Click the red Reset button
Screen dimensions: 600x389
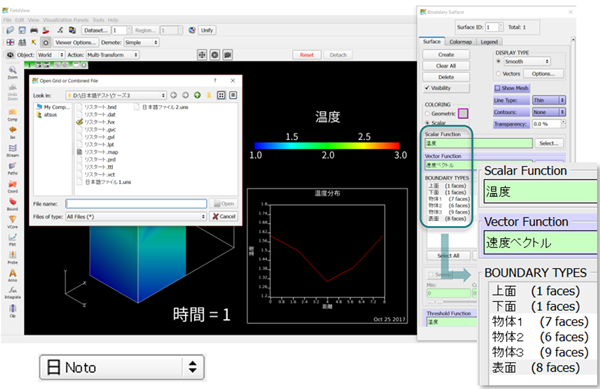click(307, 55)
